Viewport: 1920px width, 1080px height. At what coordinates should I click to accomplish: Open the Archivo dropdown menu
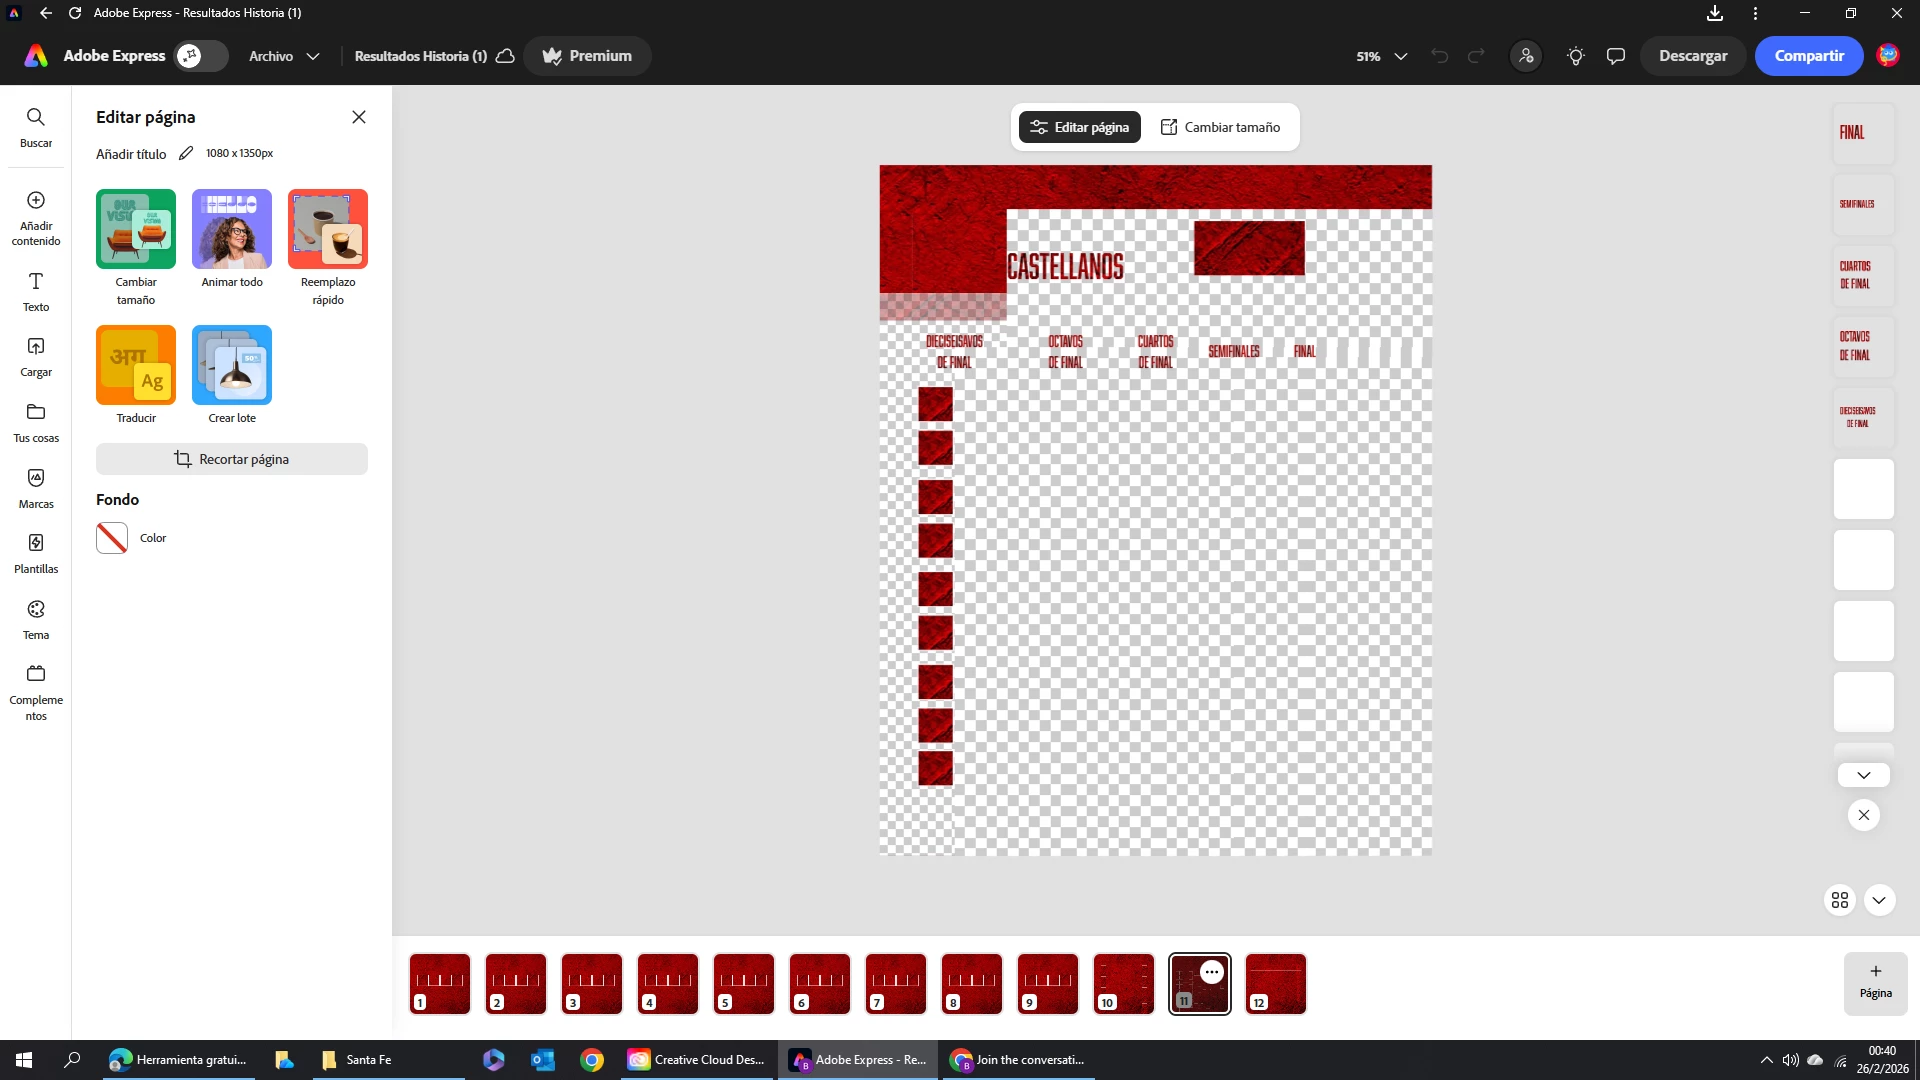click(x=284, y=56)
